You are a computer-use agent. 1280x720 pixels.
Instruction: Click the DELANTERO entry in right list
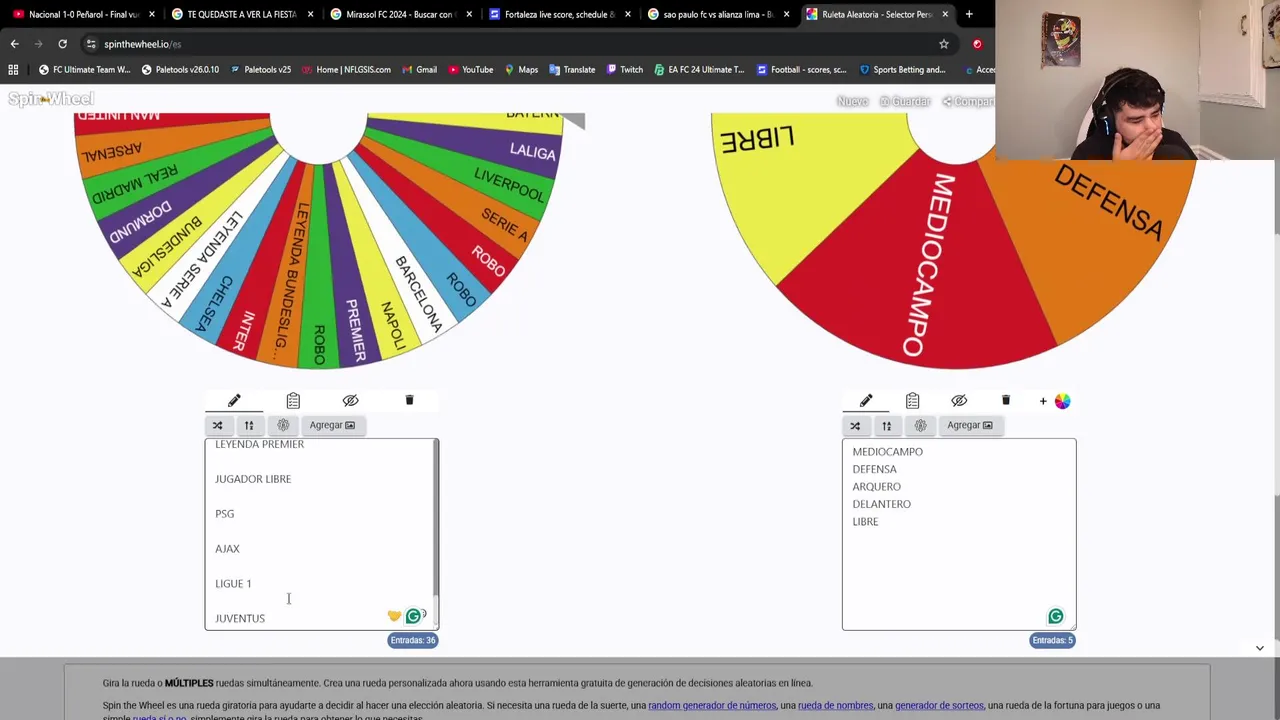[881, 504]
